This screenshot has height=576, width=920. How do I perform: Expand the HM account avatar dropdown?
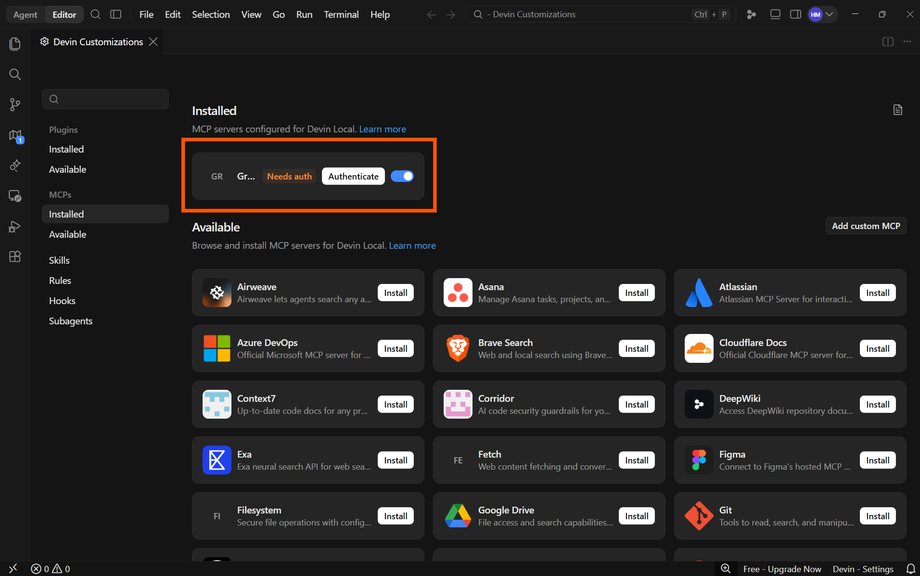pyautogui.click(x=821, y=15)
